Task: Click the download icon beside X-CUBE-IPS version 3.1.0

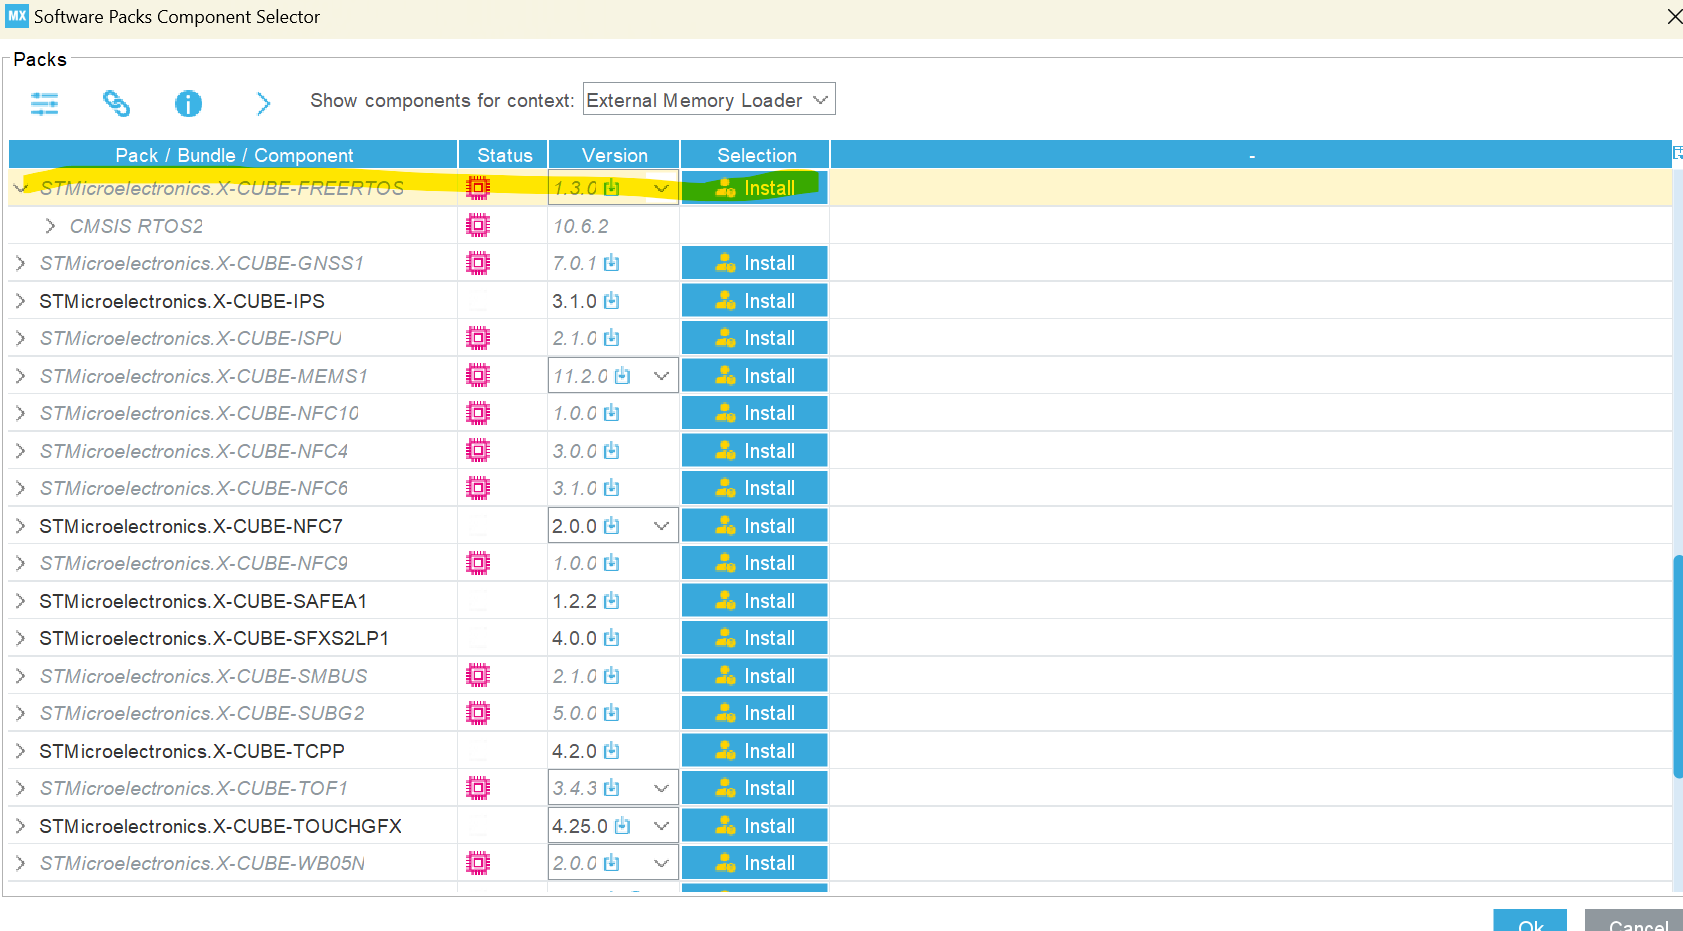Action: pos(612,300)
